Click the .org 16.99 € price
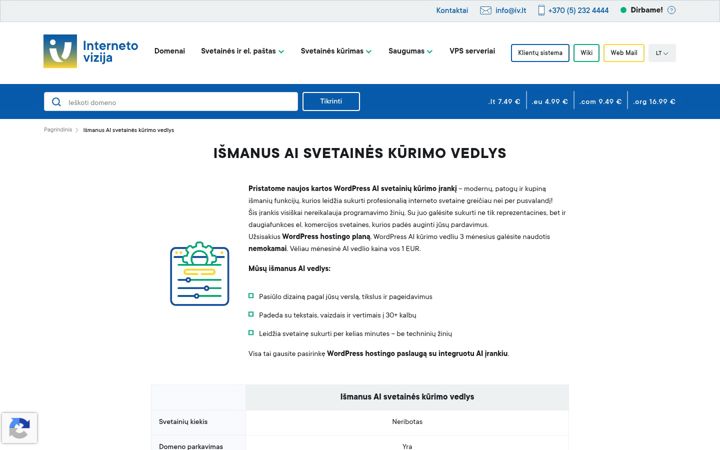Image resolution: width=720 pixels, height=450 pixels. (654, 101)
